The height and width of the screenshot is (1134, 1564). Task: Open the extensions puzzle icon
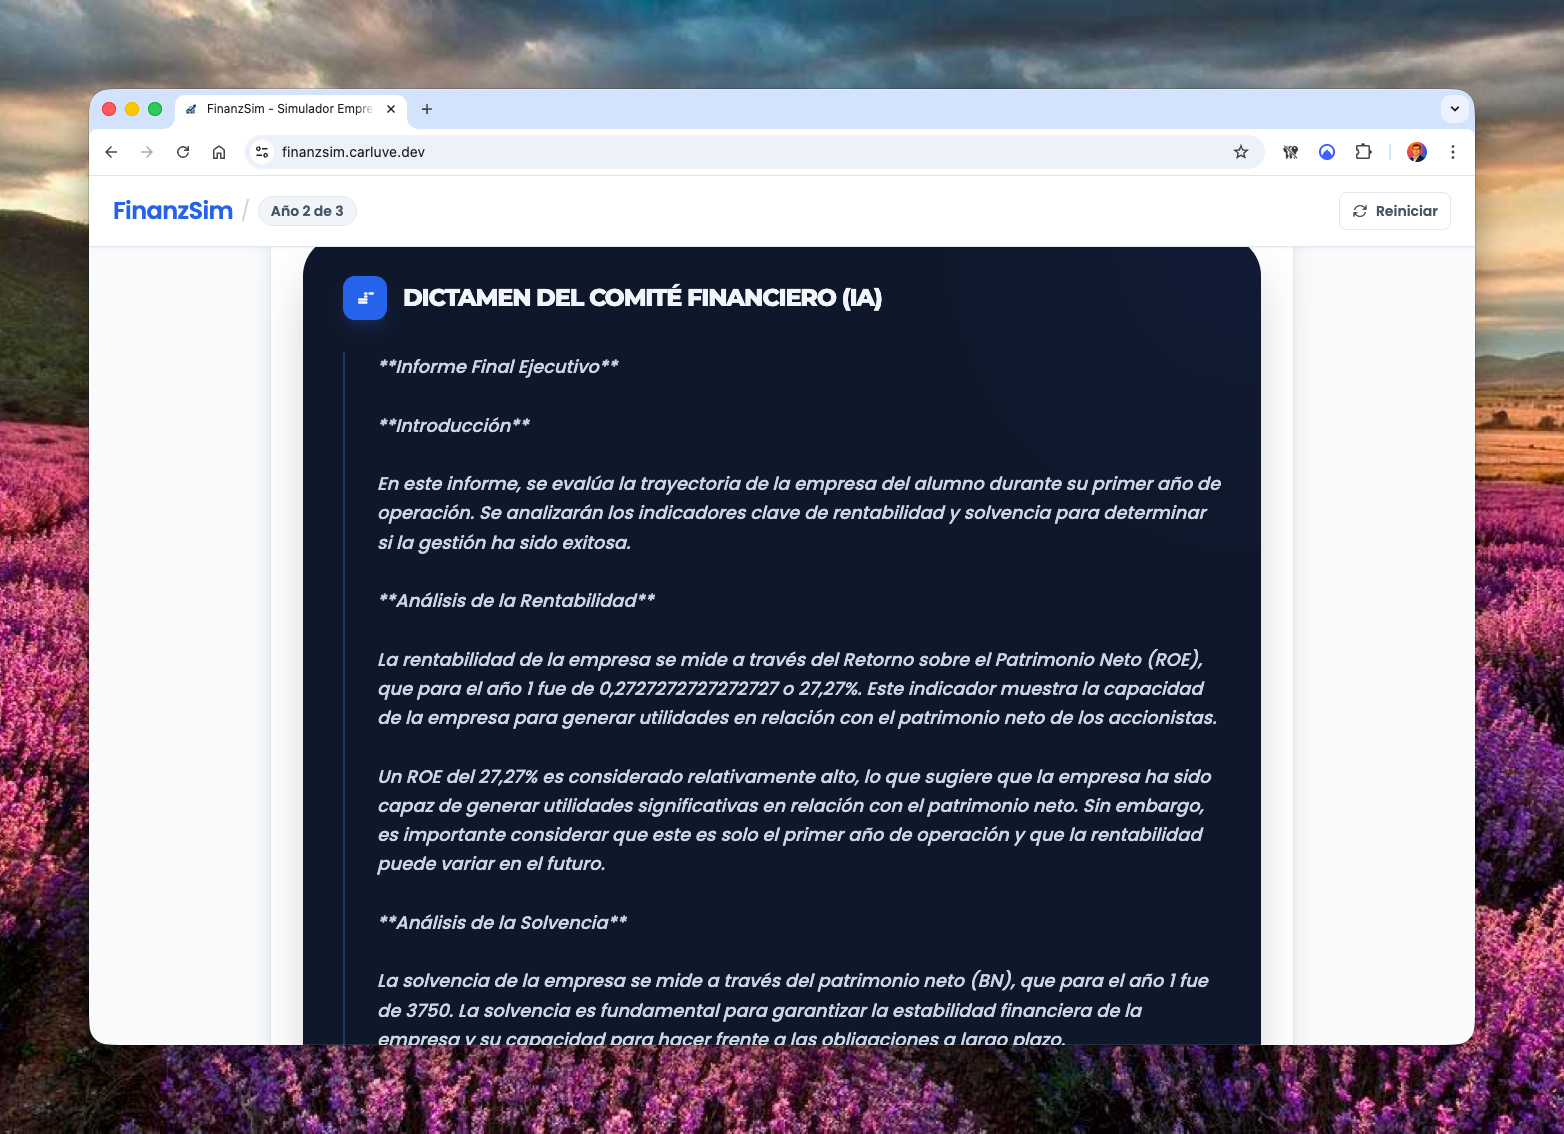pyautogui.click(x=1363, y=152)
